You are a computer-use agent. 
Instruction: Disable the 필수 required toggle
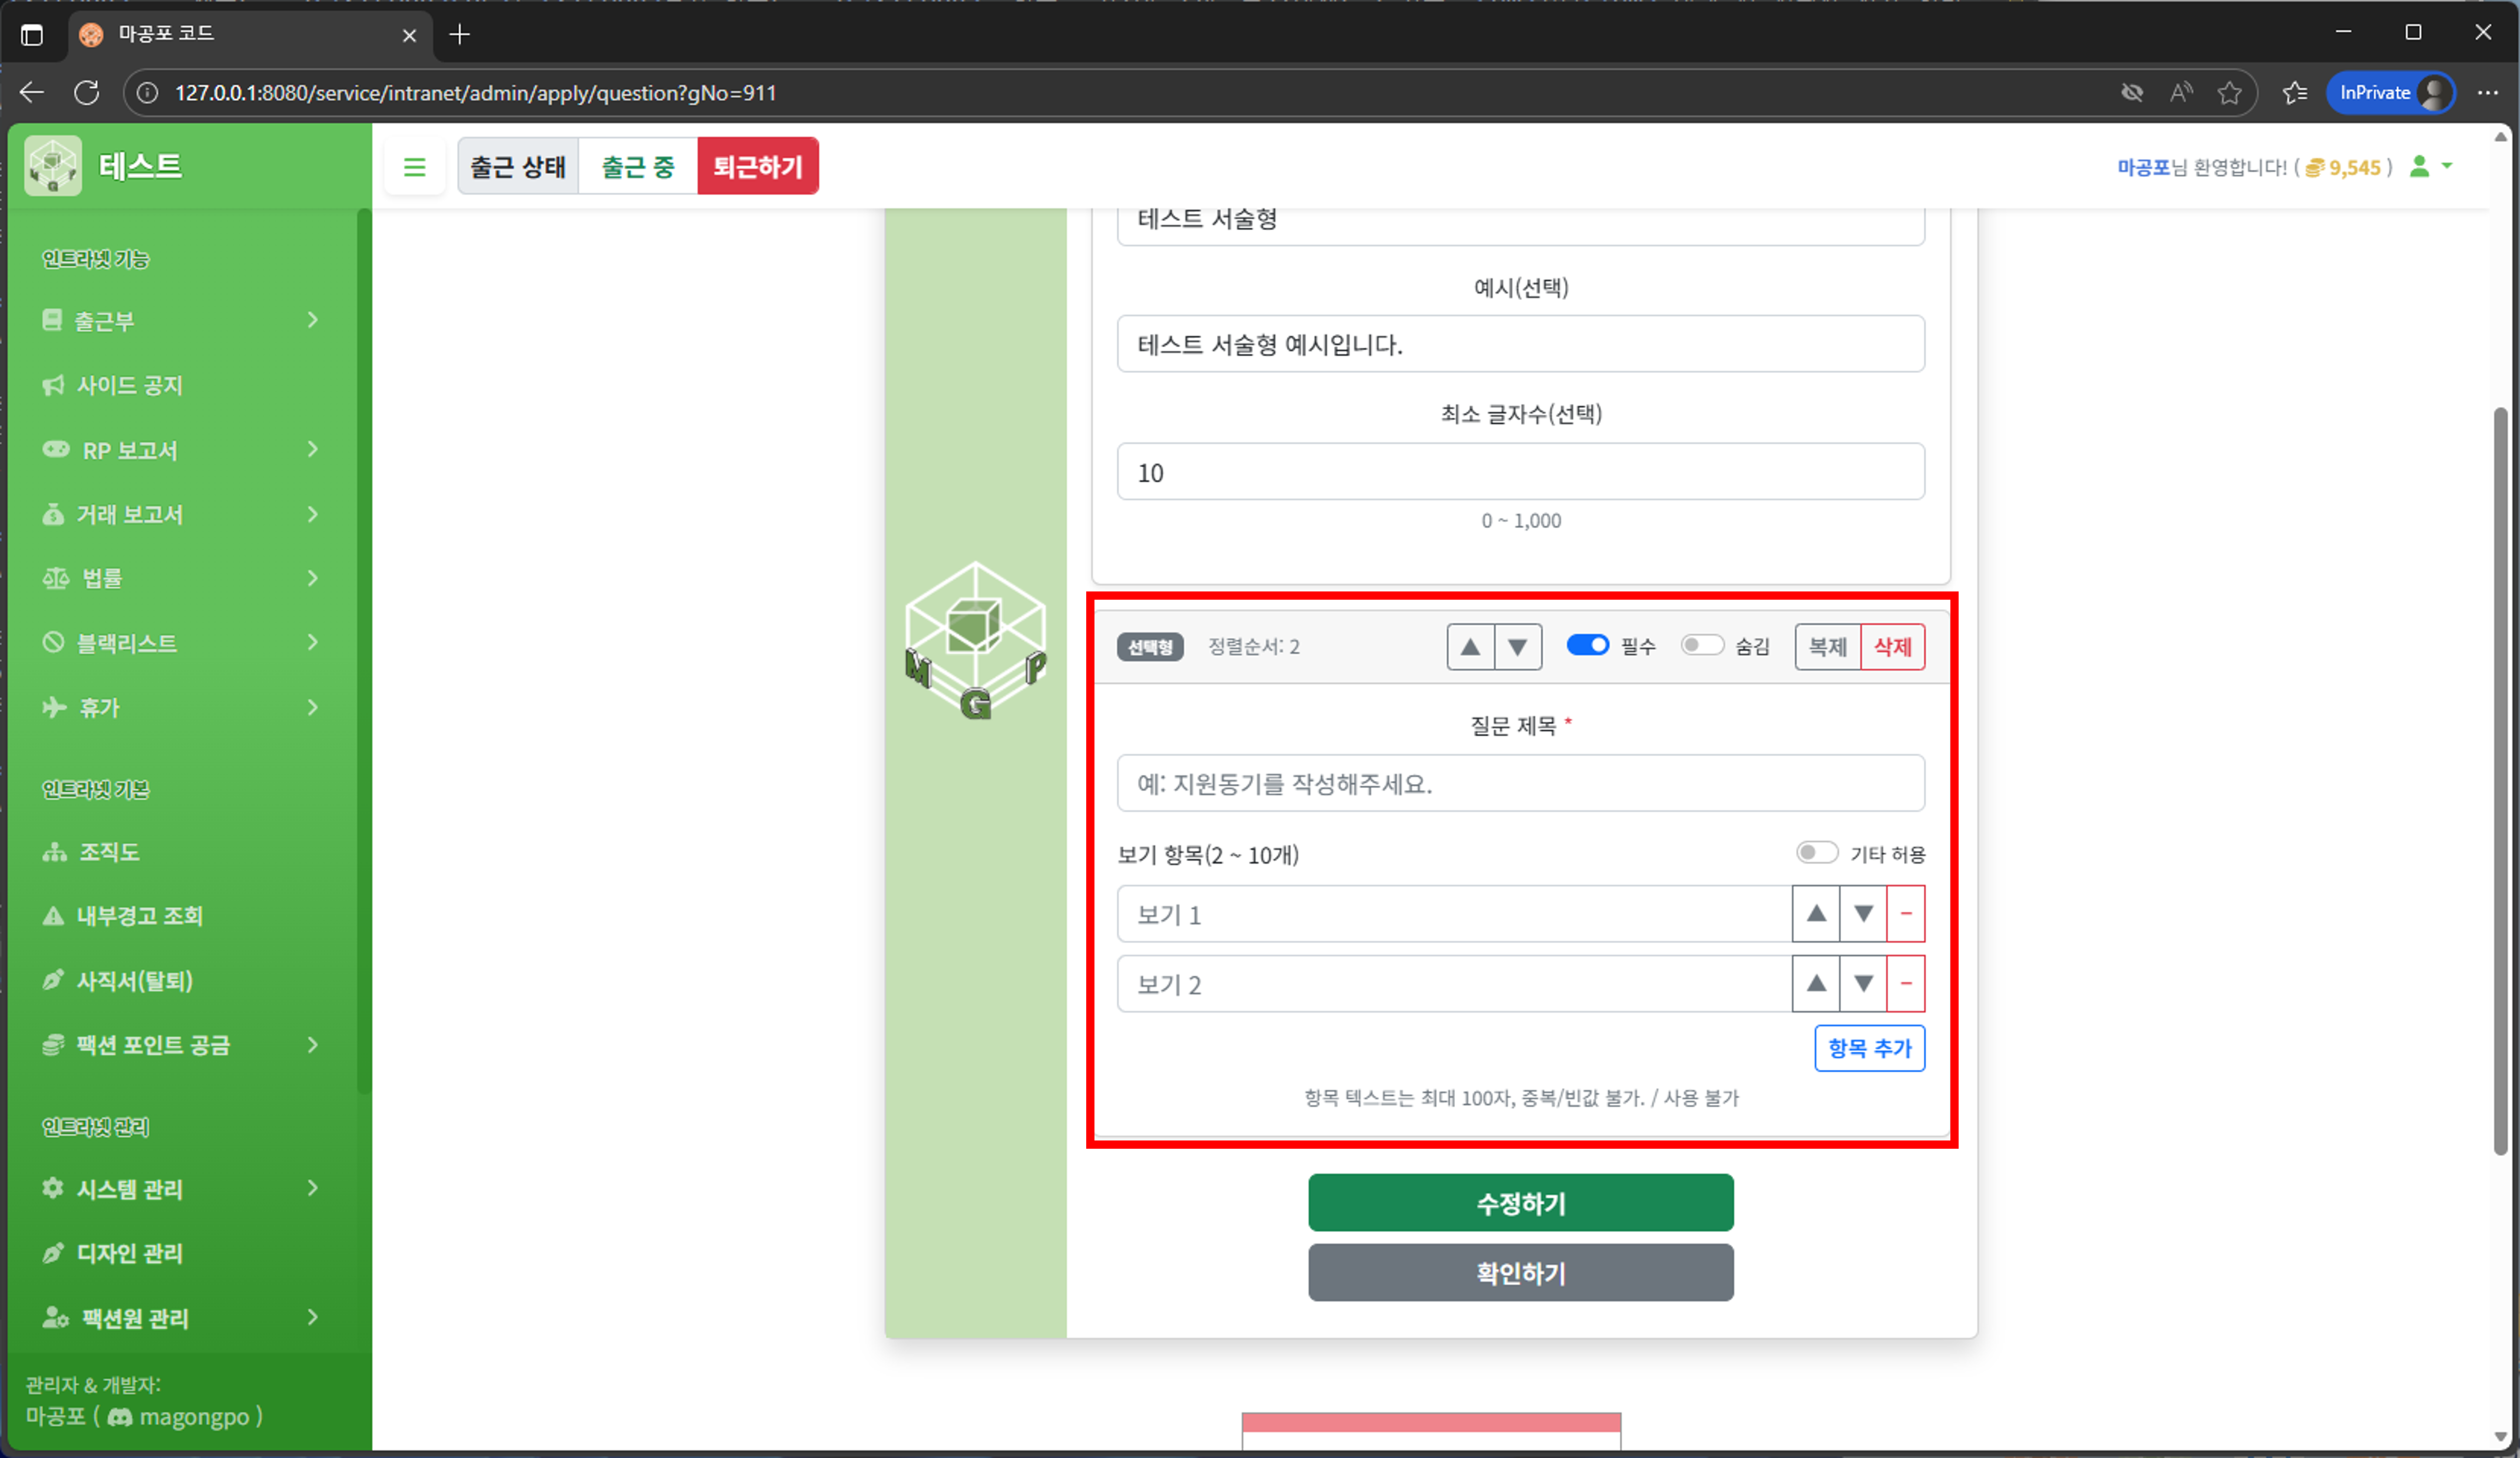pos(1588,646)
